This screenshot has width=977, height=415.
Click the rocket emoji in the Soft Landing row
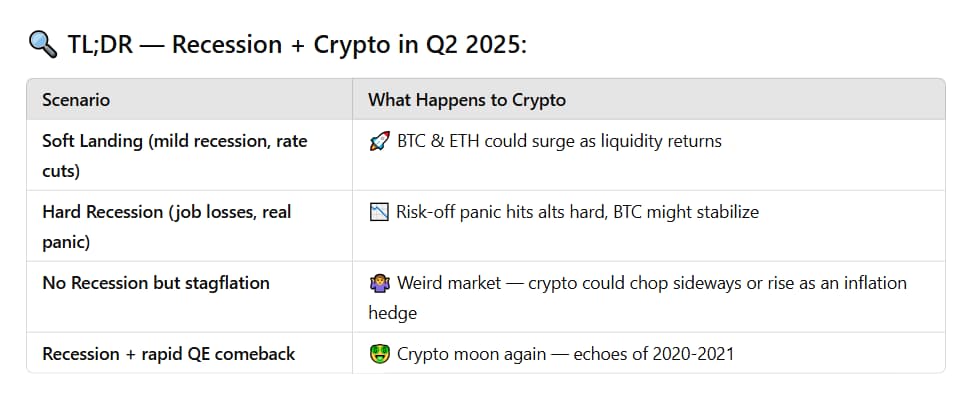(x=379, y=141)
